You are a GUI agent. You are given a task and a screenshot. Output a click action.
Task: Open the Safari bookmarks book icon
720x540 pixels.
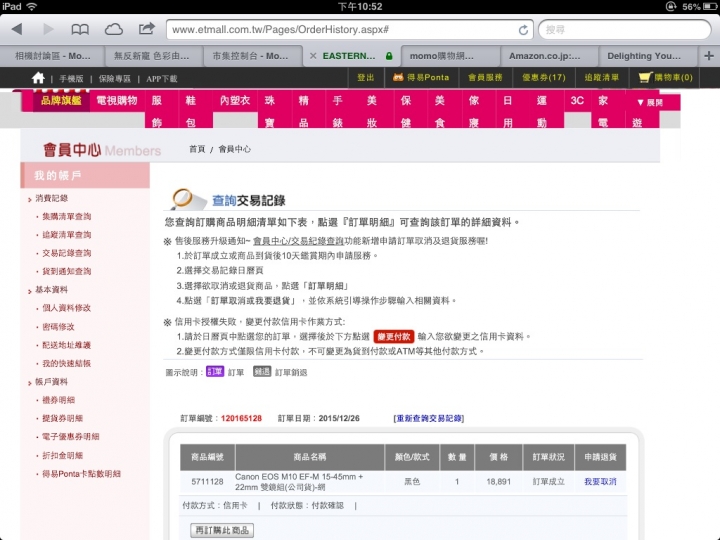point(81,29)
